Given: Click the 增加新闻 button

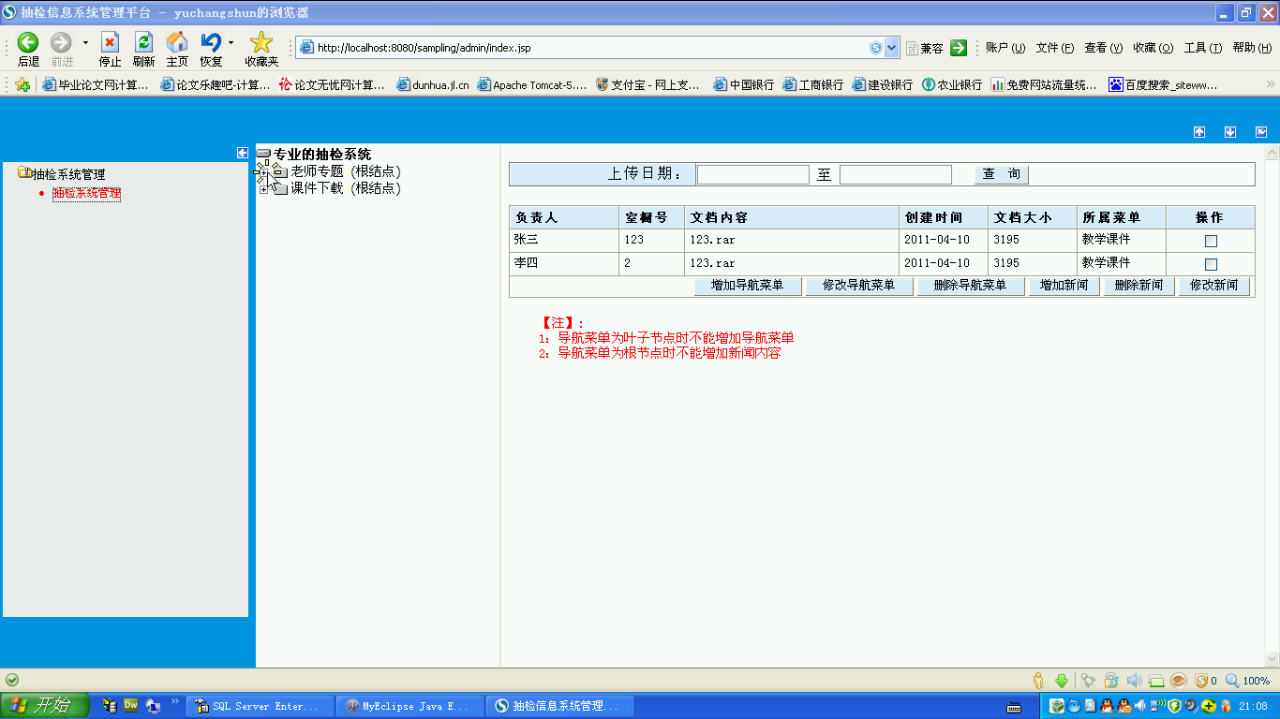Looking at the screenshot, I should point(1064,286).
